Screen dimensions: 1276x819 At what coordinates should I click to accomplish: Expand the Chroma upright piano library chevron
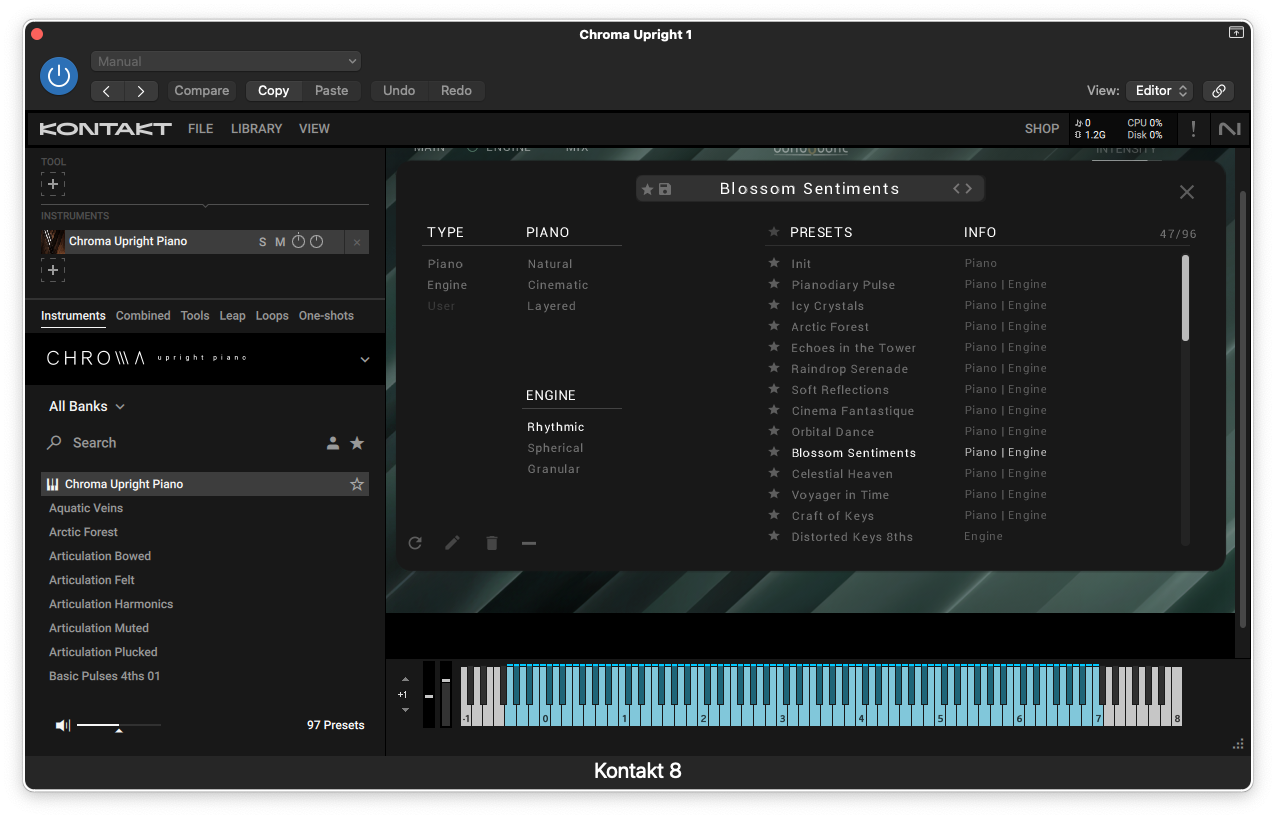(x=365, y=360)
